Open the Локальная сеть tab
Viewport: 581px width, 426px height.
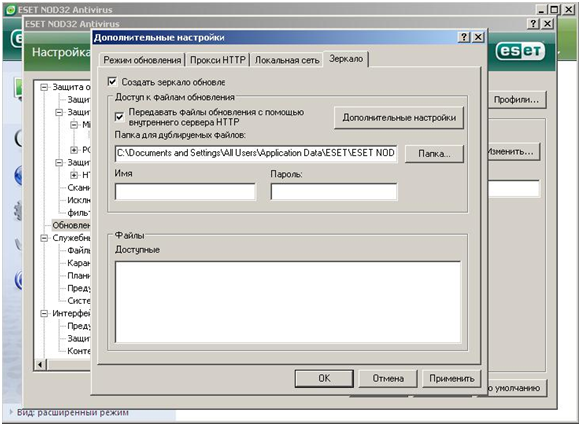pyautogui.click(x=287, y=60)
